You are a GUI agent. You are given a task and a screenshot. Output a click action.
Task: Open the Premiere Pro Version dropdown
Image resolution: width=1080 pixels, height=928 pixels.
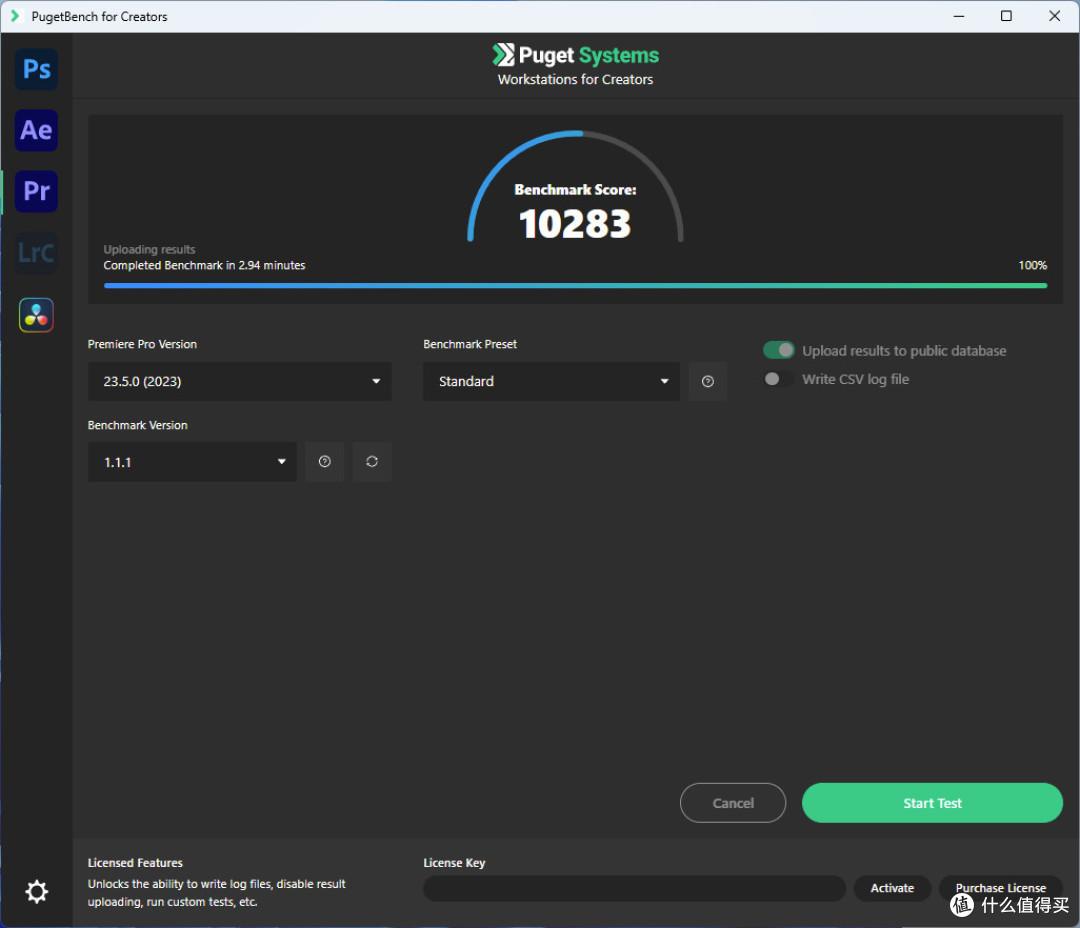[240, 381]
